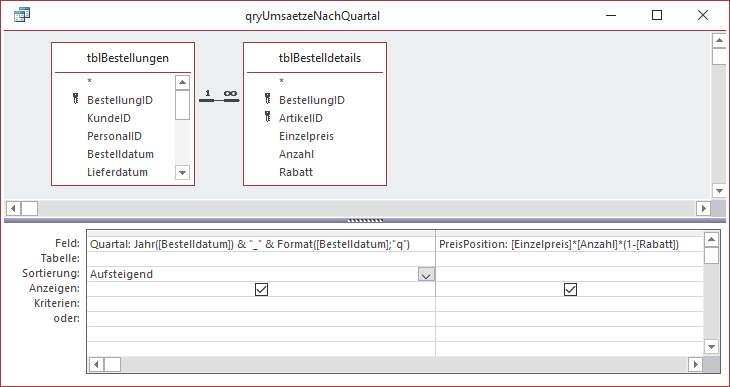The height and width of the screenshot is (387, 730).
Task: Select the ArtikelID field in tblBestelldetails
Action: tap(301, 118)
